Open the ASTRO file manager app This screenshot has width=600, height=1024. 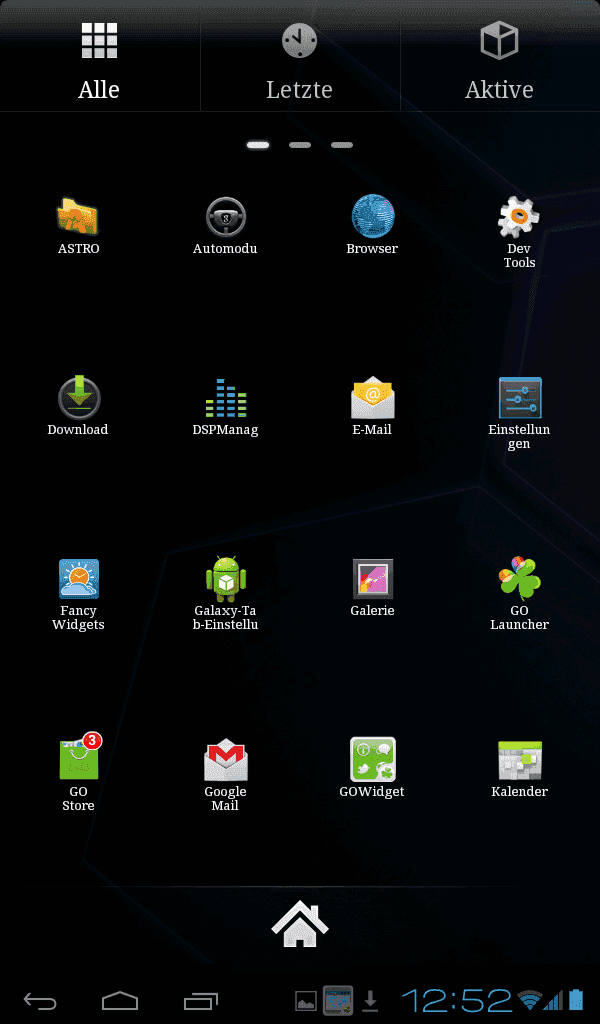tap(78, 217)
